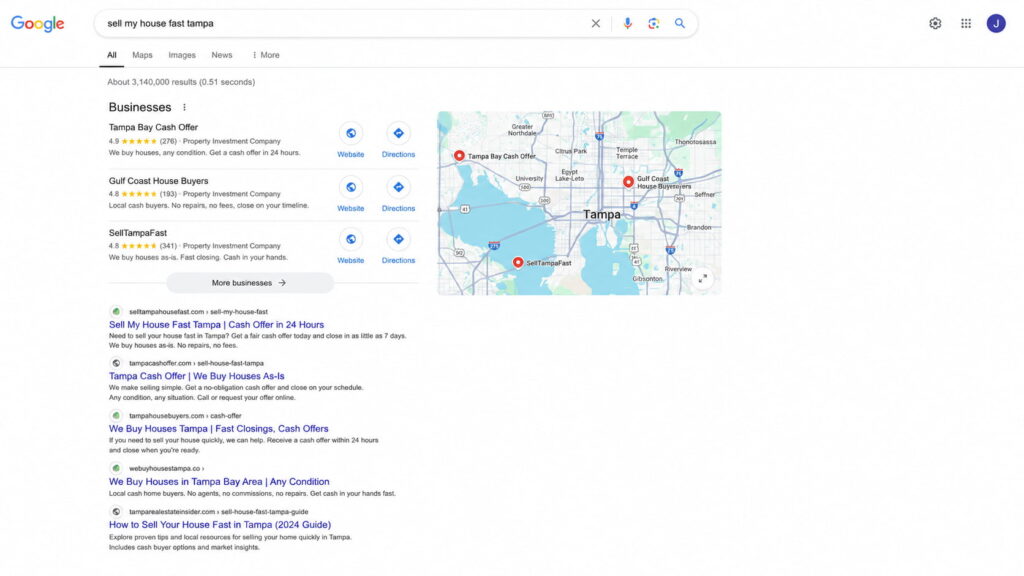This screenshot has height=576, width=1024.
Task: Click tamparealestateinsider.com URL breadcrumb
Action: click(x=218, y=512)
